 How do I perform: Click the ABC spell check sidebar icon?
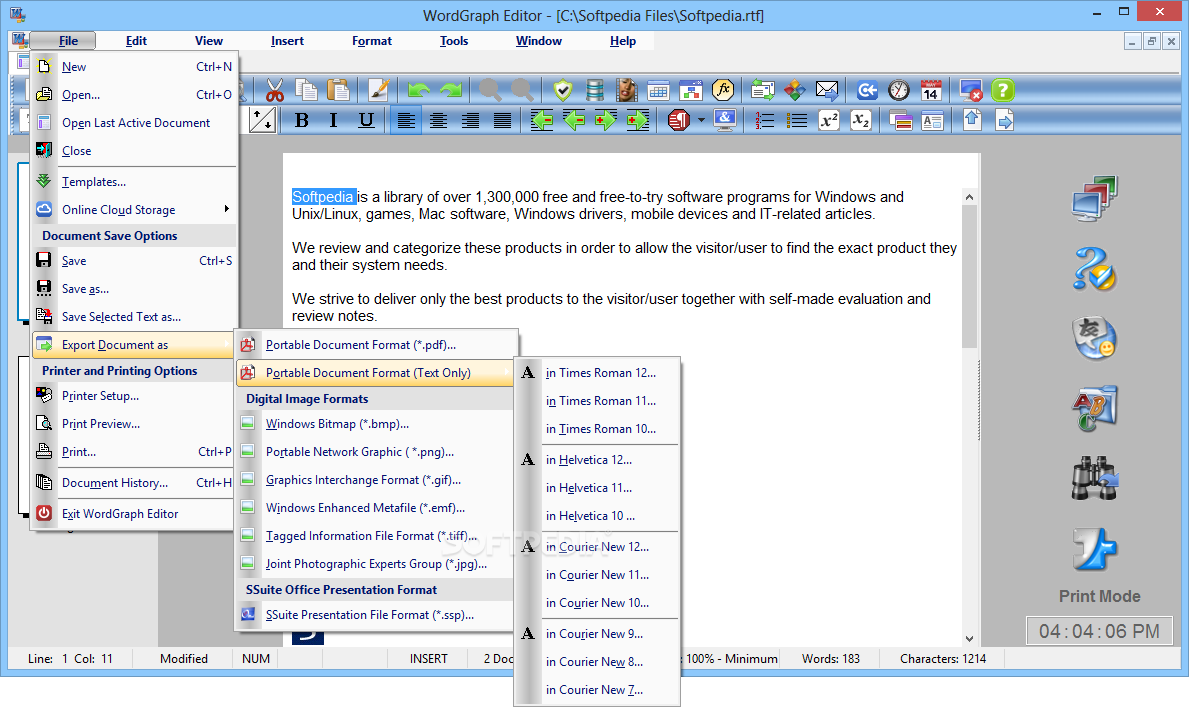pyautogui.click(x=1094, y=408)
